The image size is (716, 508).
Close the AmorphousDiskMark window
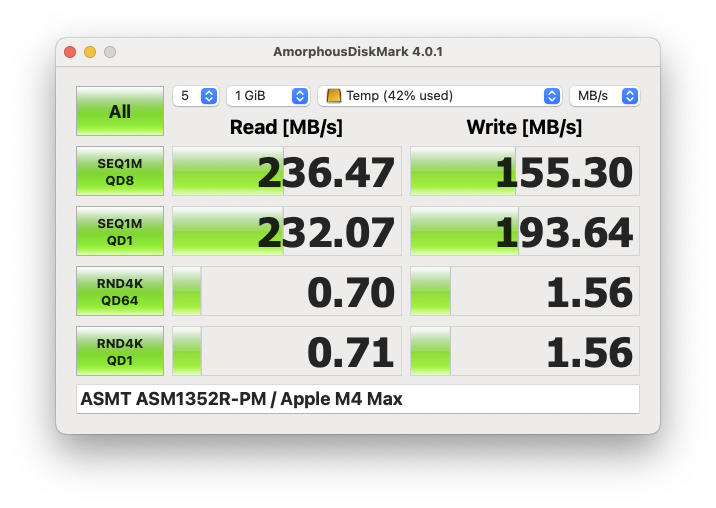pyautogui.click(x=70, y=52)
